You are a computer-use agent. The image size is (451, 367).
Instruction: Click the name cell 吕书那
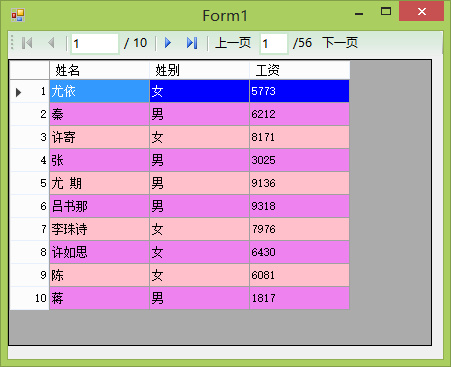pyautogui.click(x=99, y=206)
